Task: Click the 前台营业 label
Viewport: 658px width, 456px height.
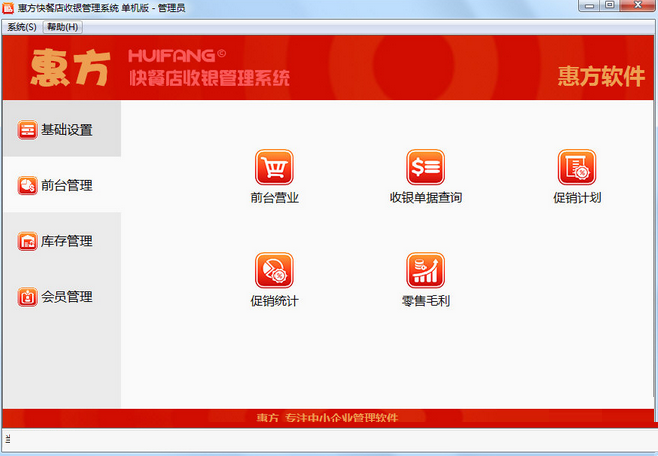Action: click(x=274, y=198)
